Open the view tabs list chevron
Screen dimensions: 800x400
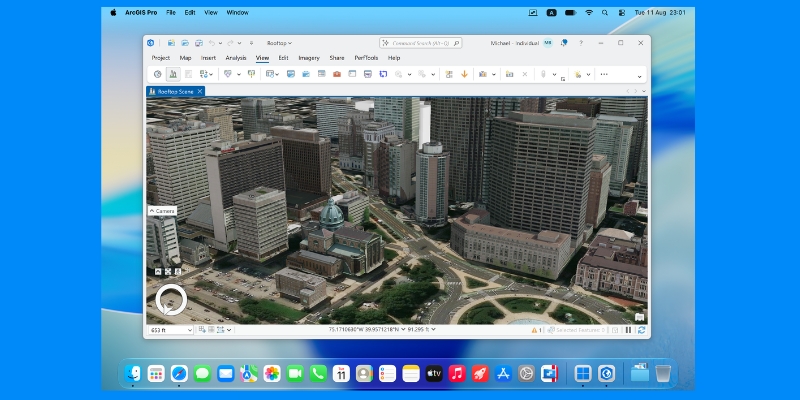point(644,91)
